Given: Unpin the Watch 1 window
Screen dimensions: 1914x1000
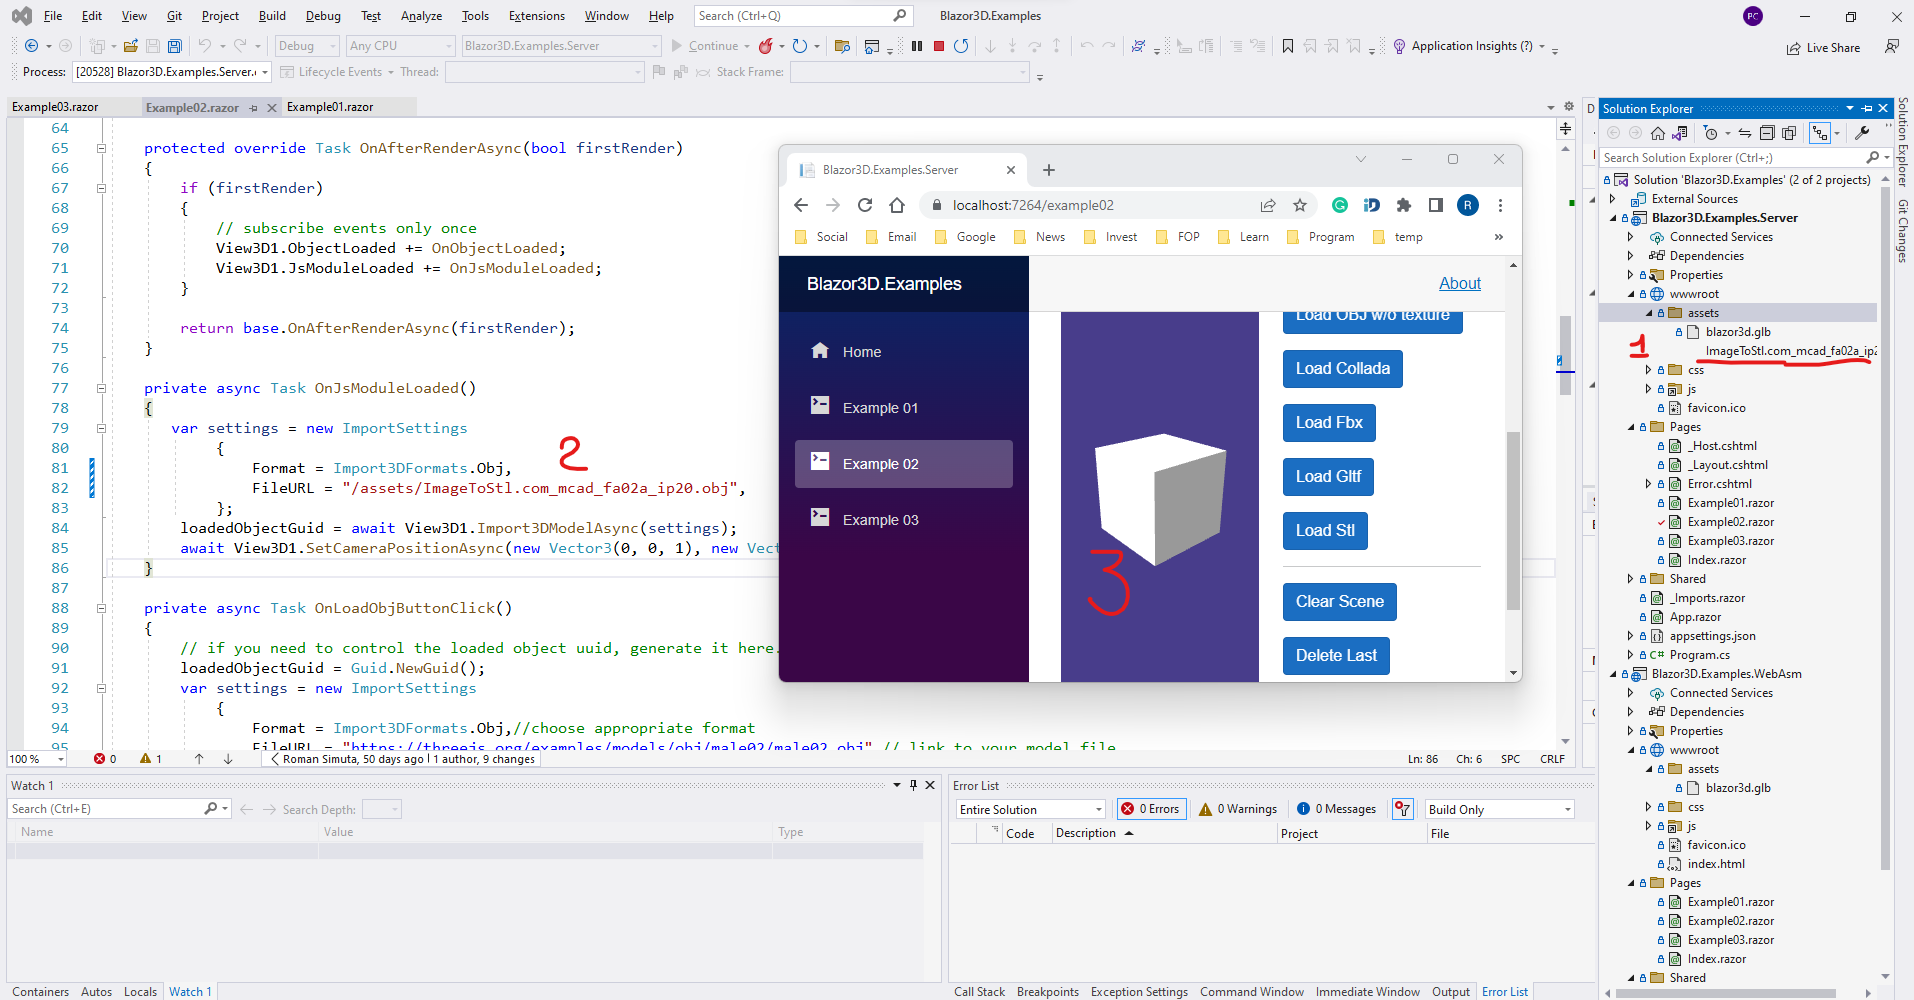Looking at the screenshot, I should 912,785.
